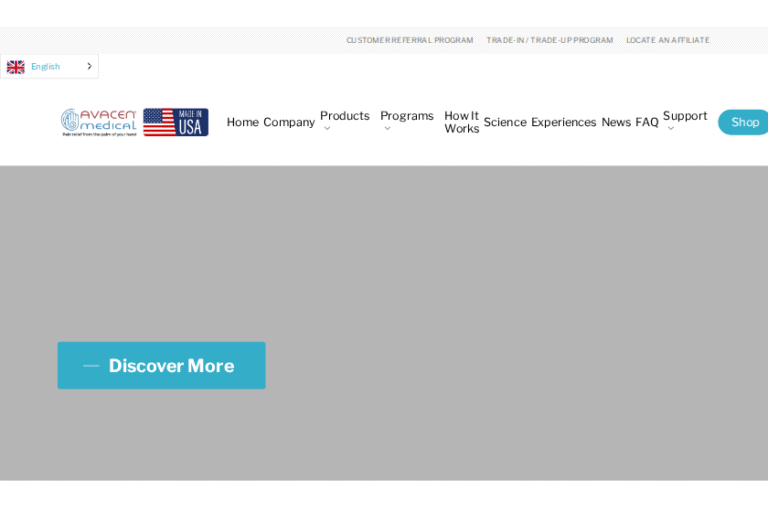Visit the FAQ page
Screen dimensions: 768x512
647,122
